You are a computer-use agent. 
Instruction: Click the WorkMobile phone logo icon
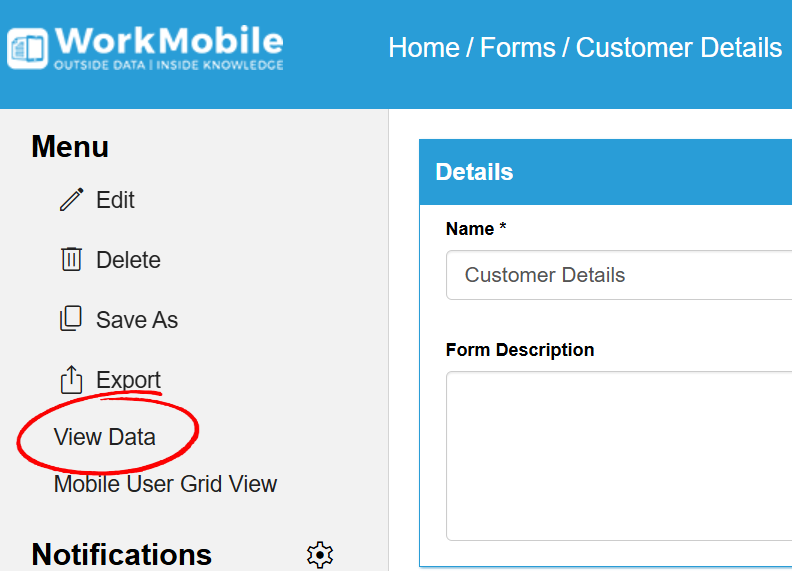click(27, 48)
